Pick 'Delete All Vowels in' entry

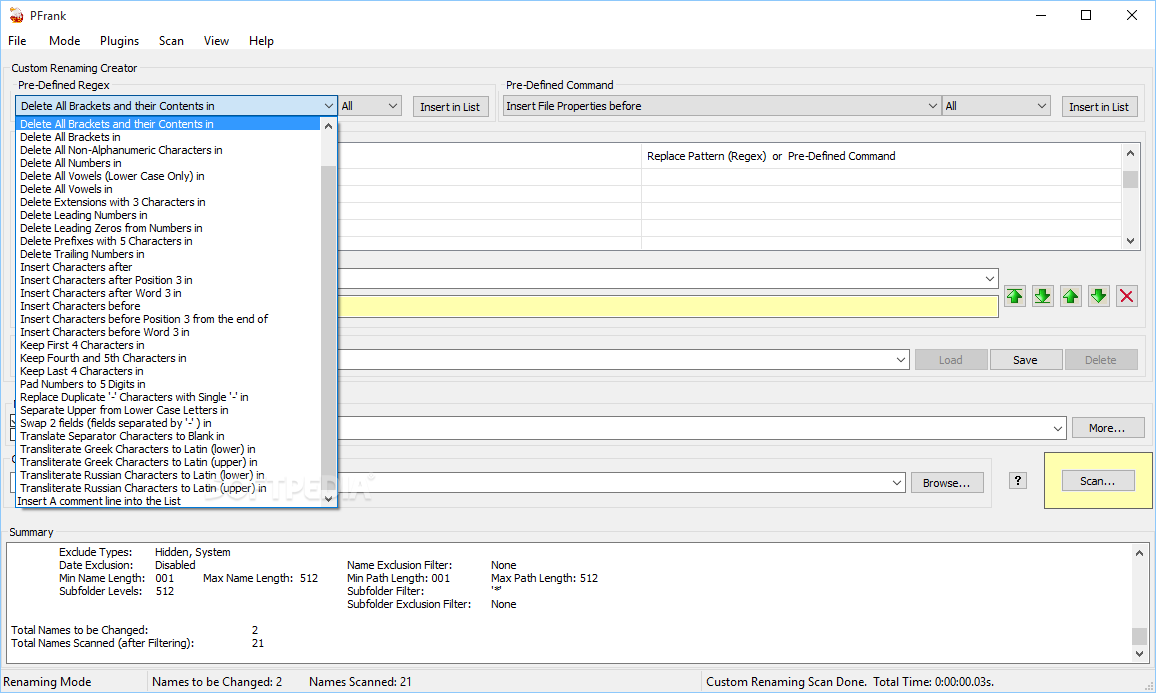click(168, 189)
